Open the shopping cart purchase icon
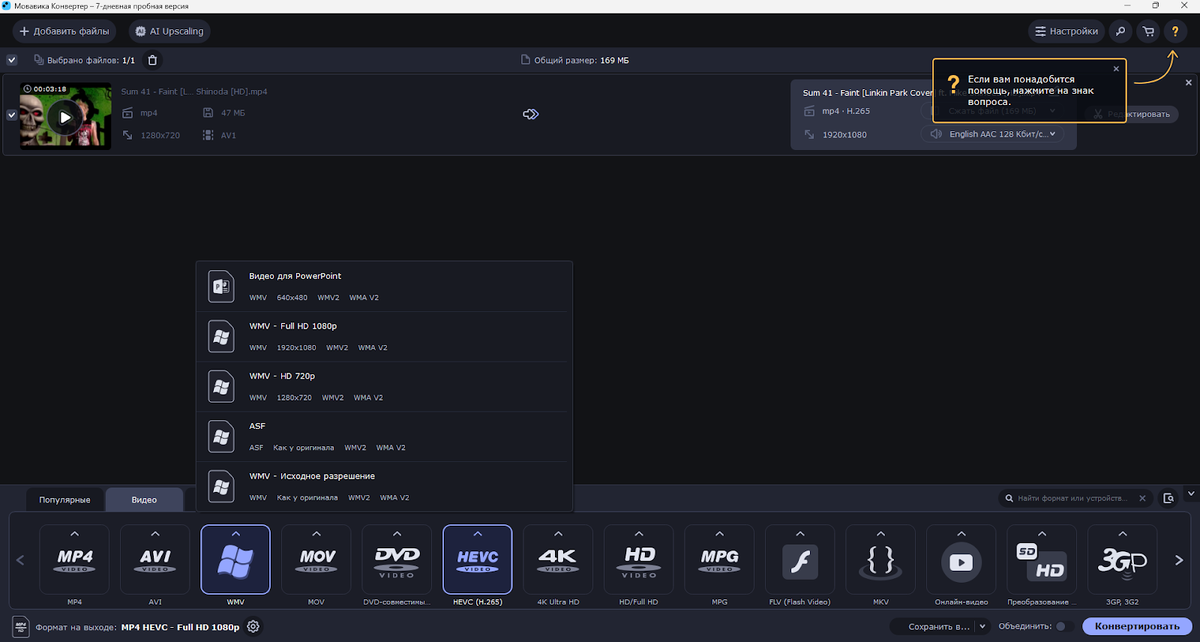This screenshot has height=642, width=1200. click(x=1148, y=31)
